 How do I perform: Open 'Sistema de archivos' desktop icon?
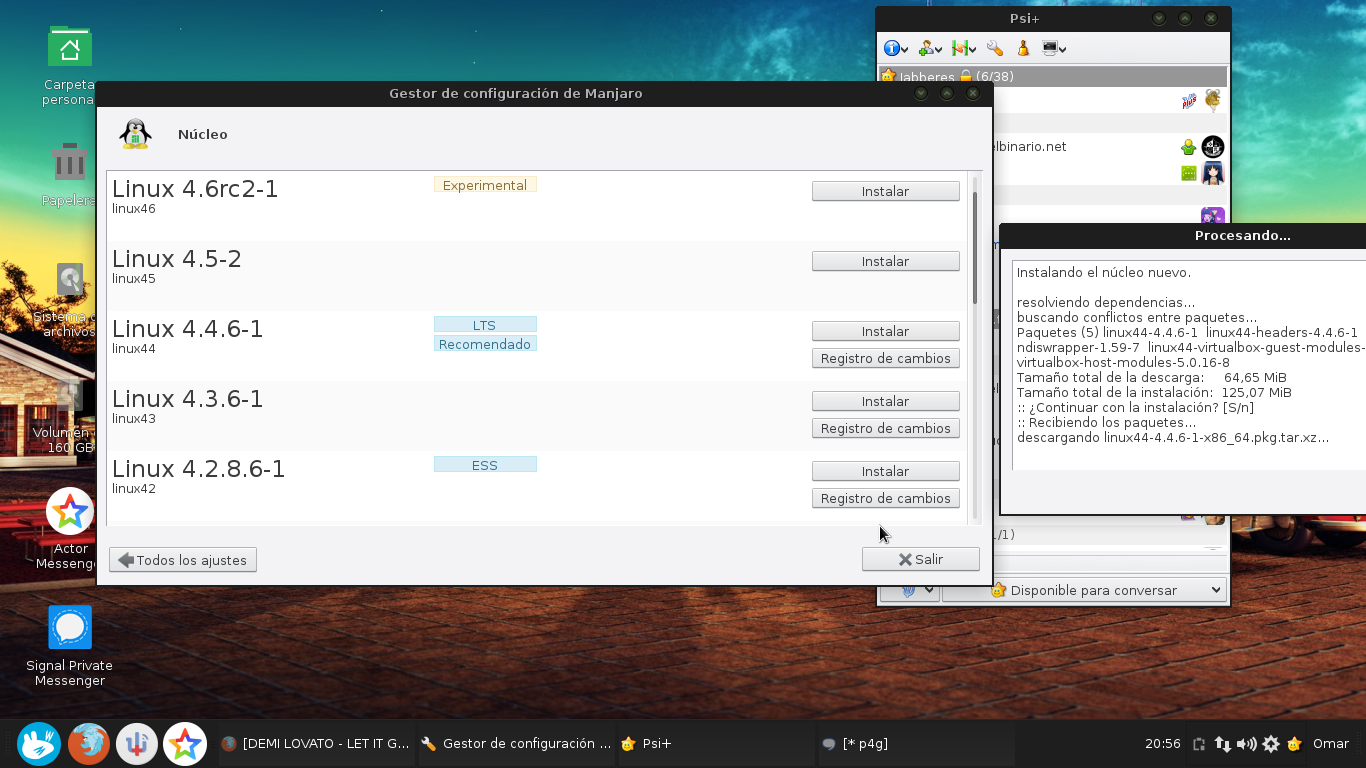[x=70, y=300]
